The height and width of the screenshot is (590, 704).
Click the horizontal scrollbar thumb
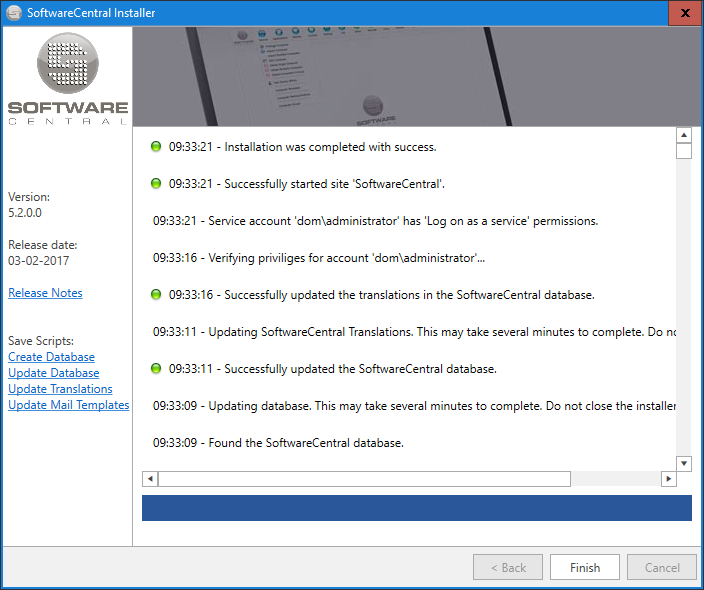[x=364, y=479]
